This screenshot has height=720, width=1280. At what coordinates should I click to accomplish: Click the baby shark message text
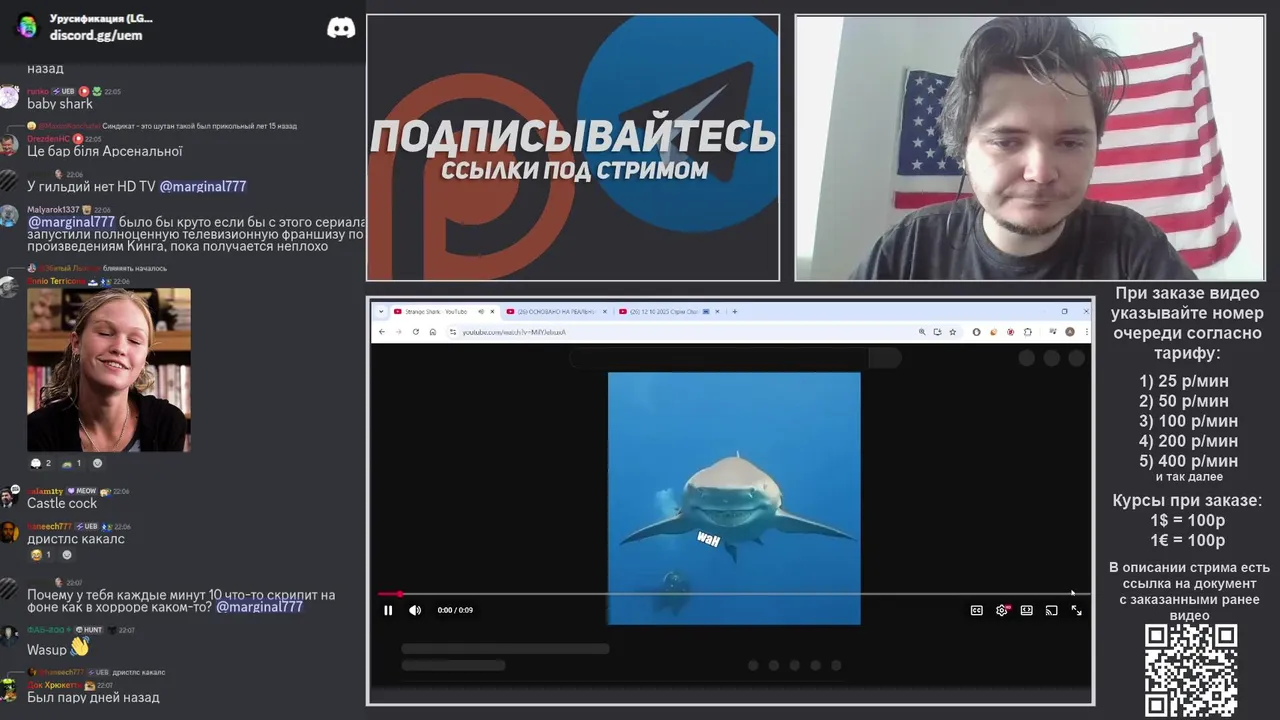pyautogui.click(x=60, y=104)
